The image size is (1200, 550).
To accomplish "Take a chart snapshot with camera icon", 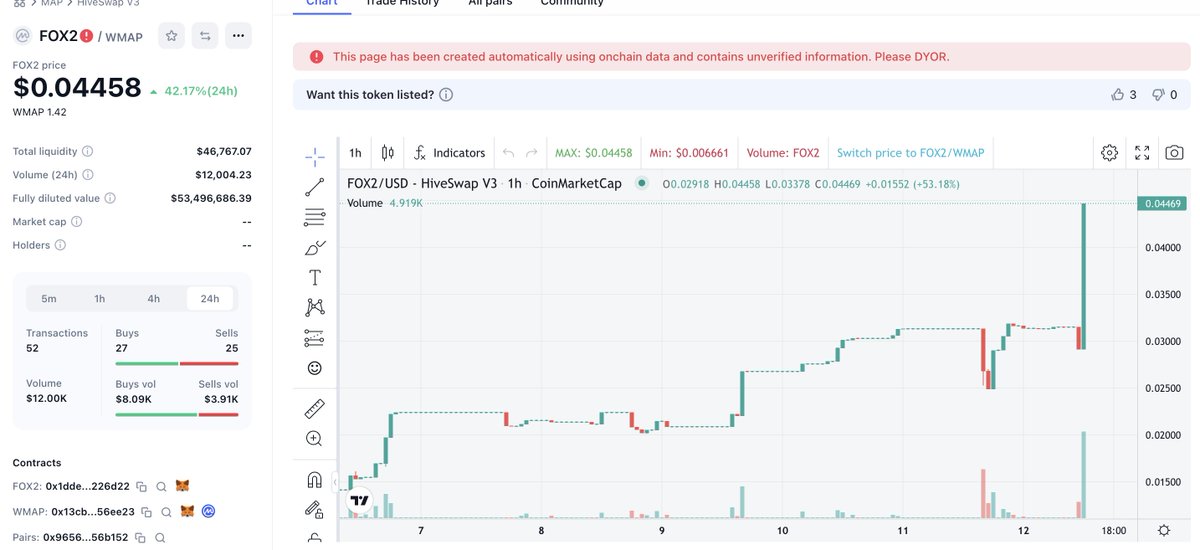I will point(1175,153).
